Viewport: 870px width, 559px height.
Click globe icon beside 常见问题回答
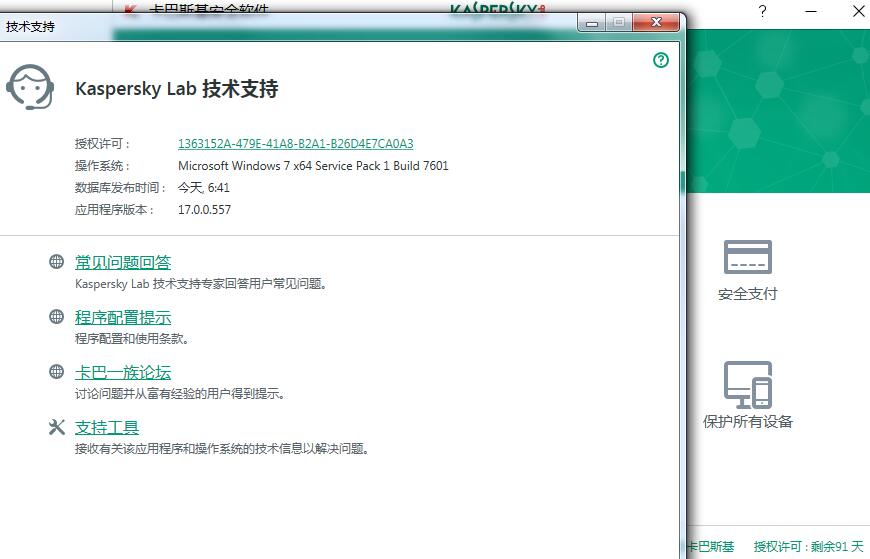[x=56, y=261]
